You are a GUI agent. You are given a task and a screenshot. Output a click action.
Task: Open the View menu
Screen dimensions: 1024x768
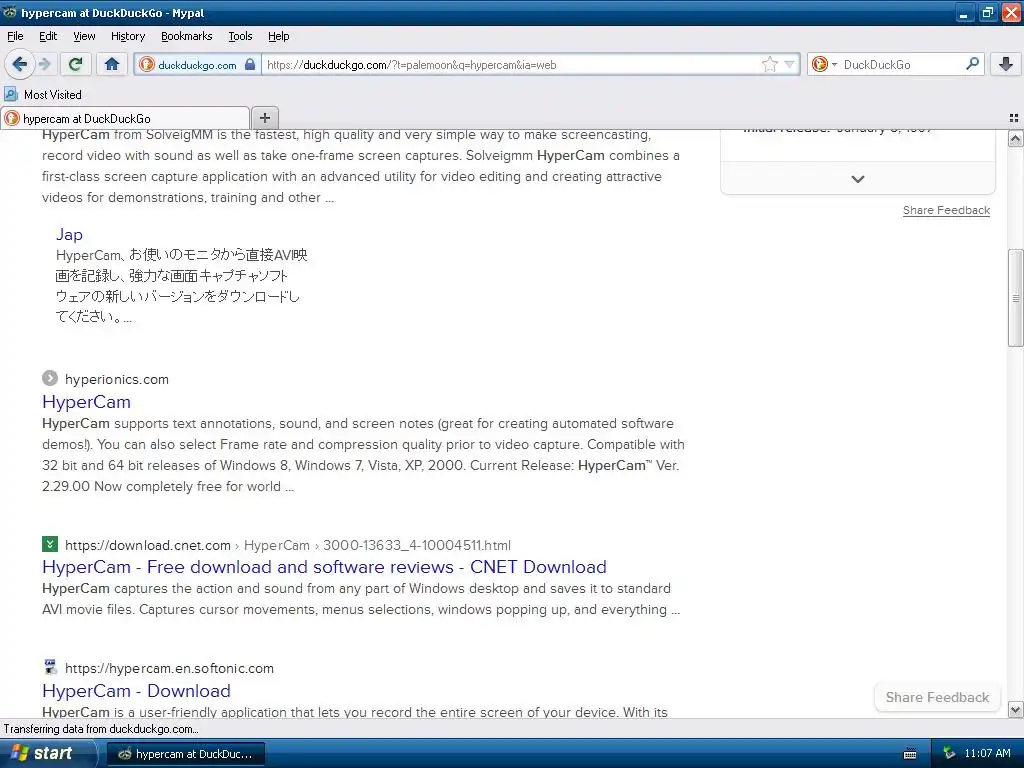(84, 36)
